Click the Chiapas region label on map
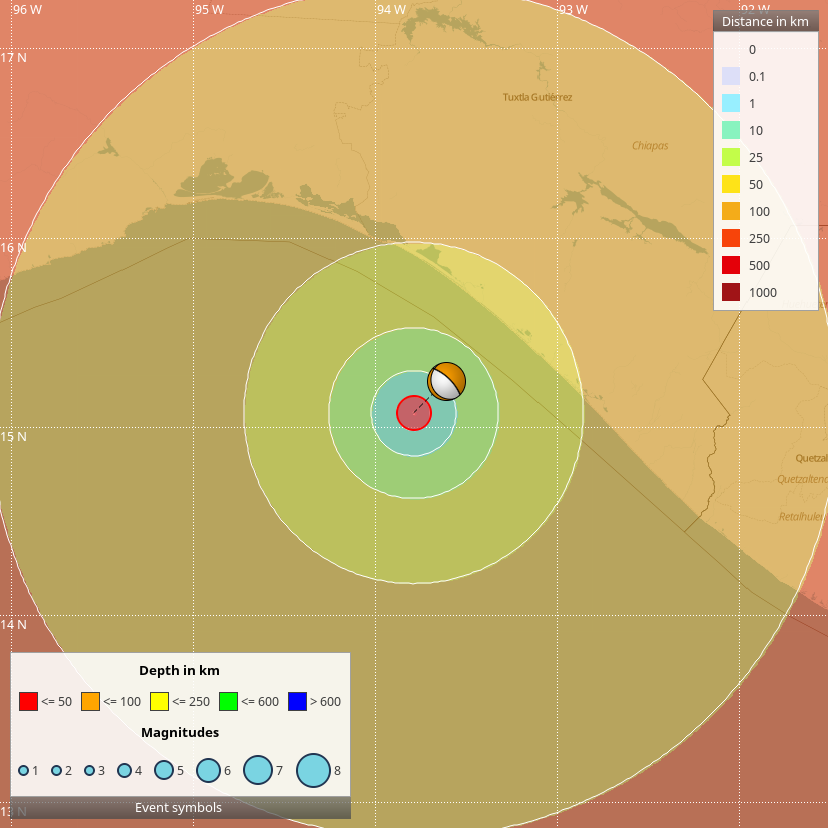The width and height of the screenshot is (828, 828). click(x=650, y=146)
